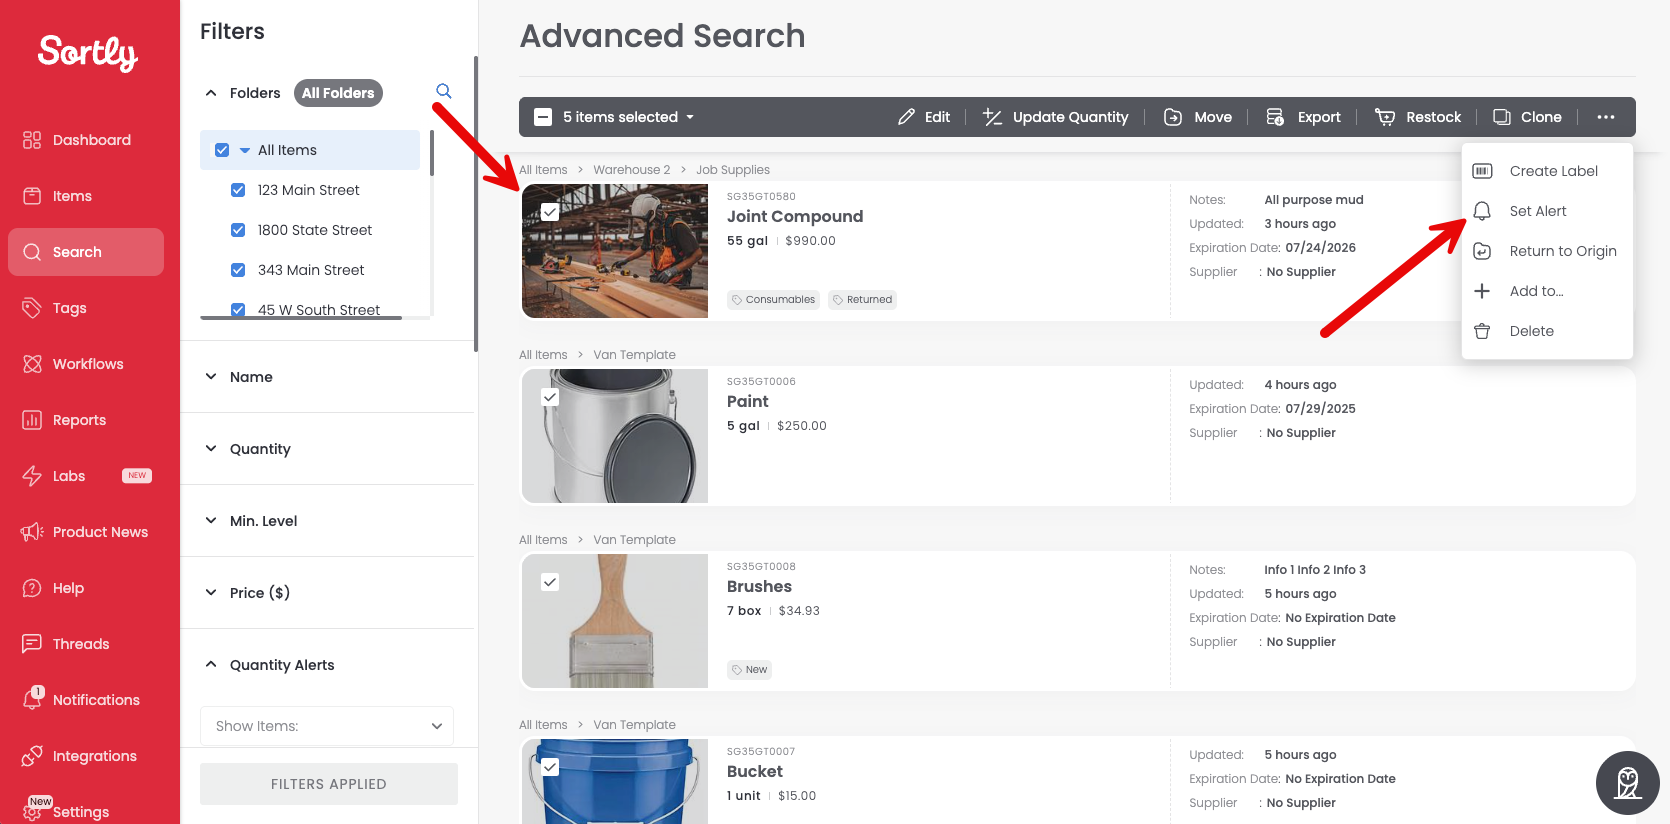Deselect the Joint Compound item checkbox
This screenshot has width=1670, height=824.
[550, 212]
